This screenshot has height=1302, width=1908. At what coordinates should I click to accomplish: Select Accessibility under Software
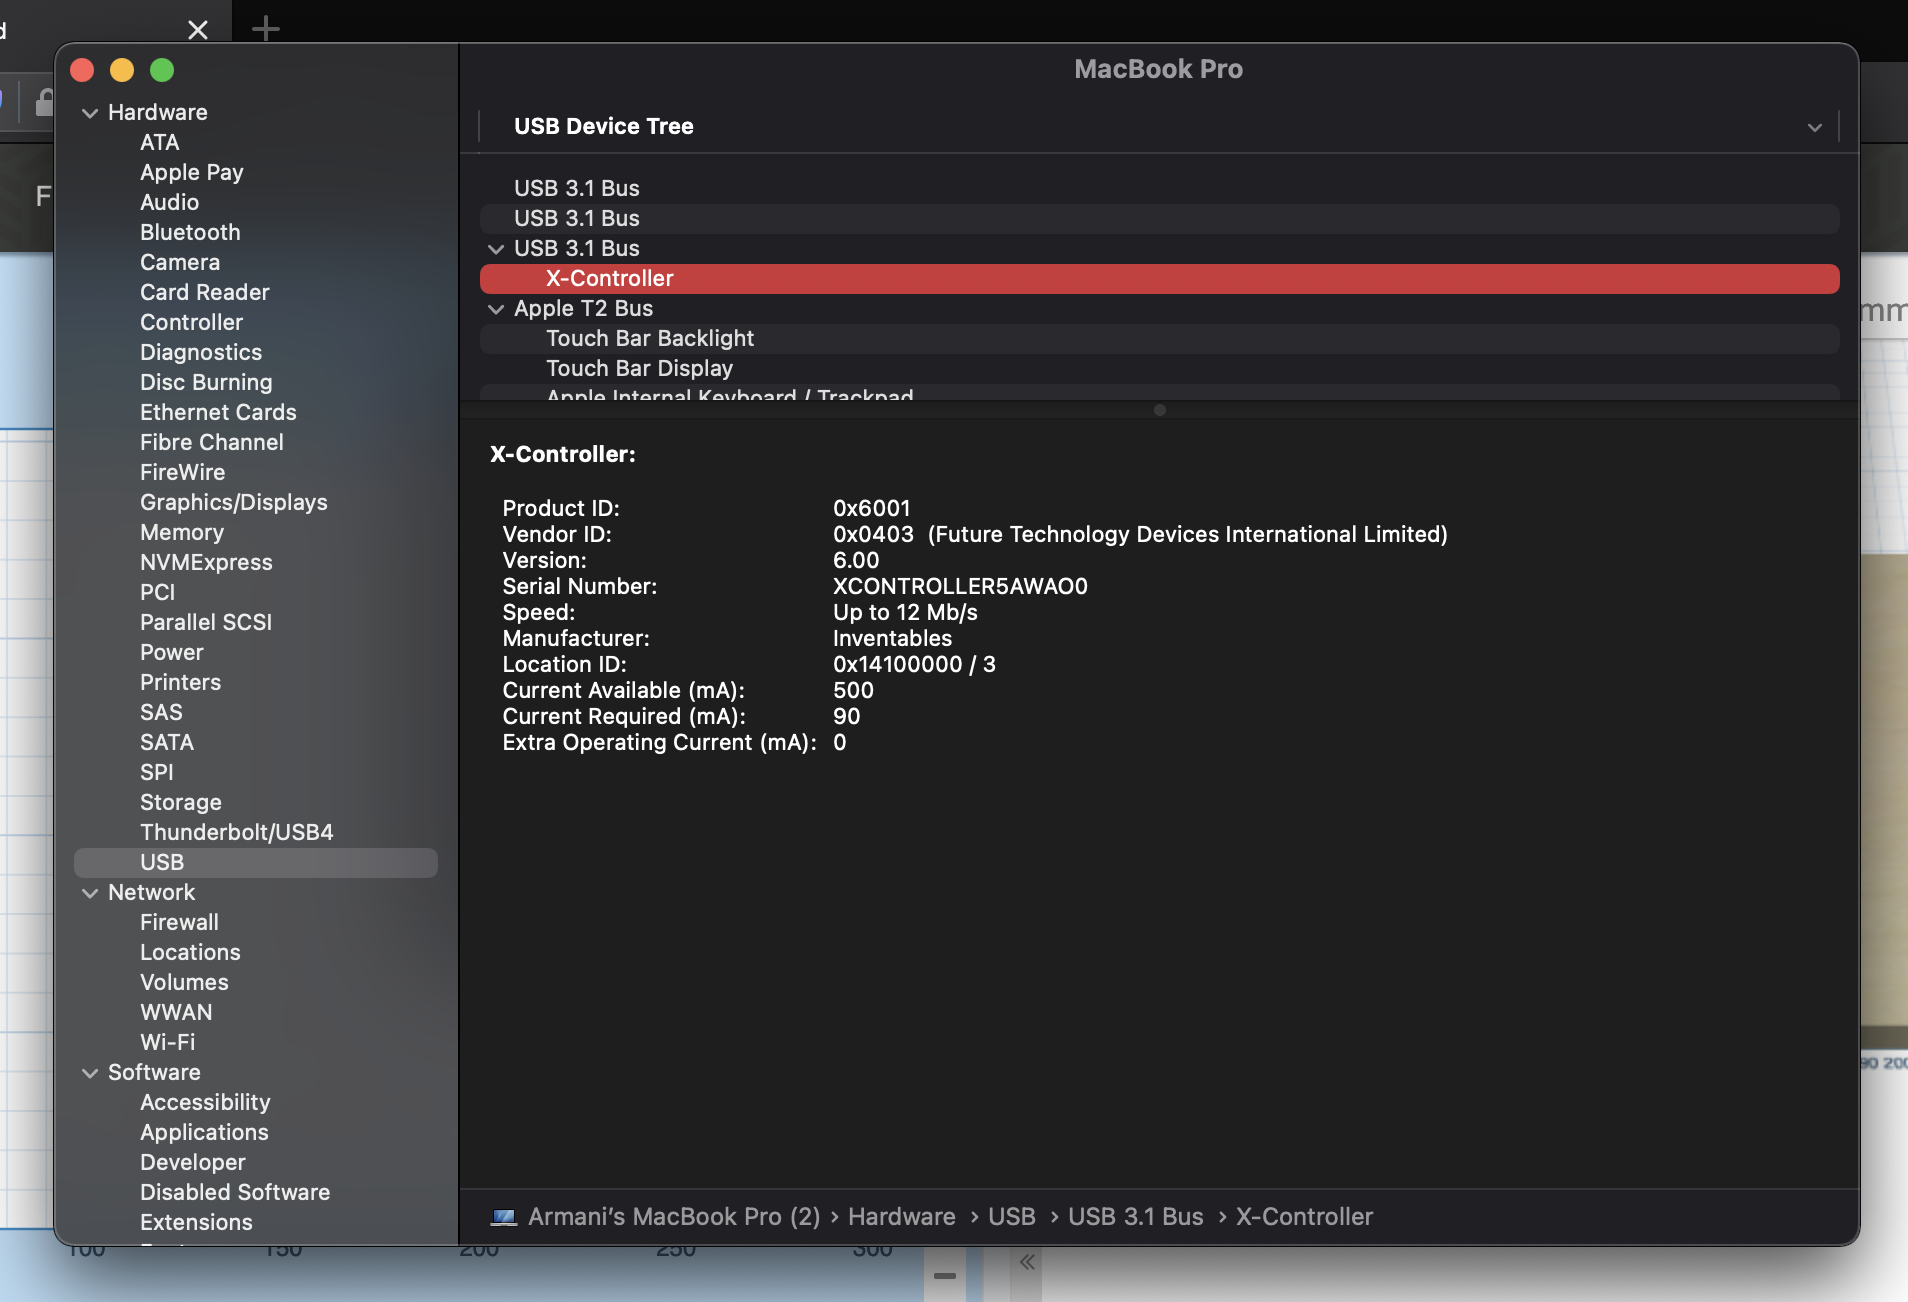(x=205, y=1103)
